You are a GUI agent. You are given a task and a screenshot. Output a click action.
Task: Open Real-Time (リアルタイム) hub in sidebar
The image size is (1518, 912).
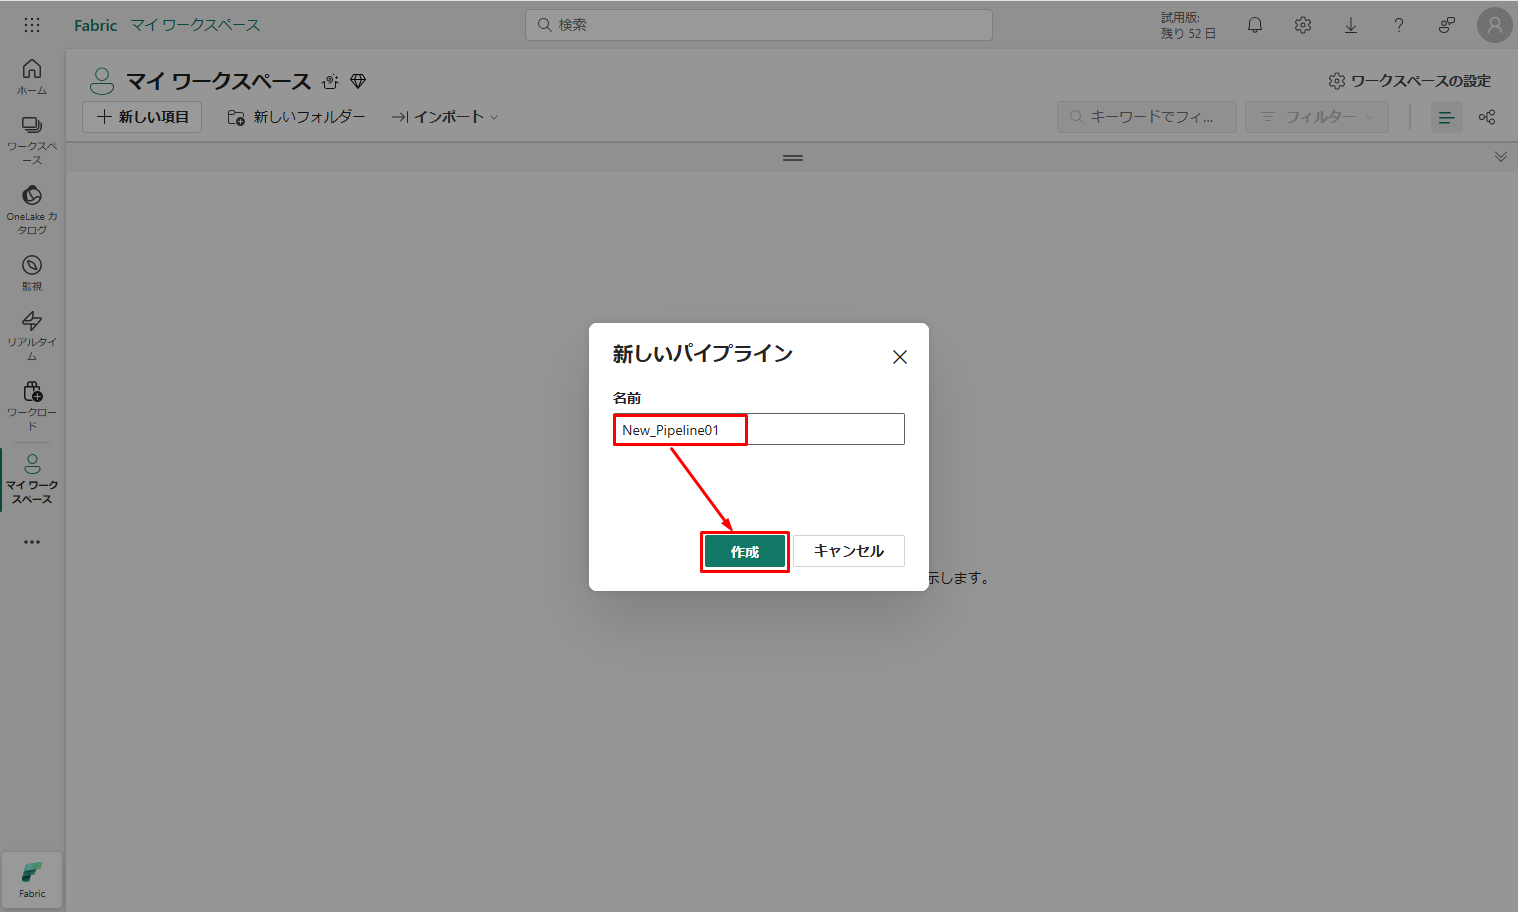32,335
